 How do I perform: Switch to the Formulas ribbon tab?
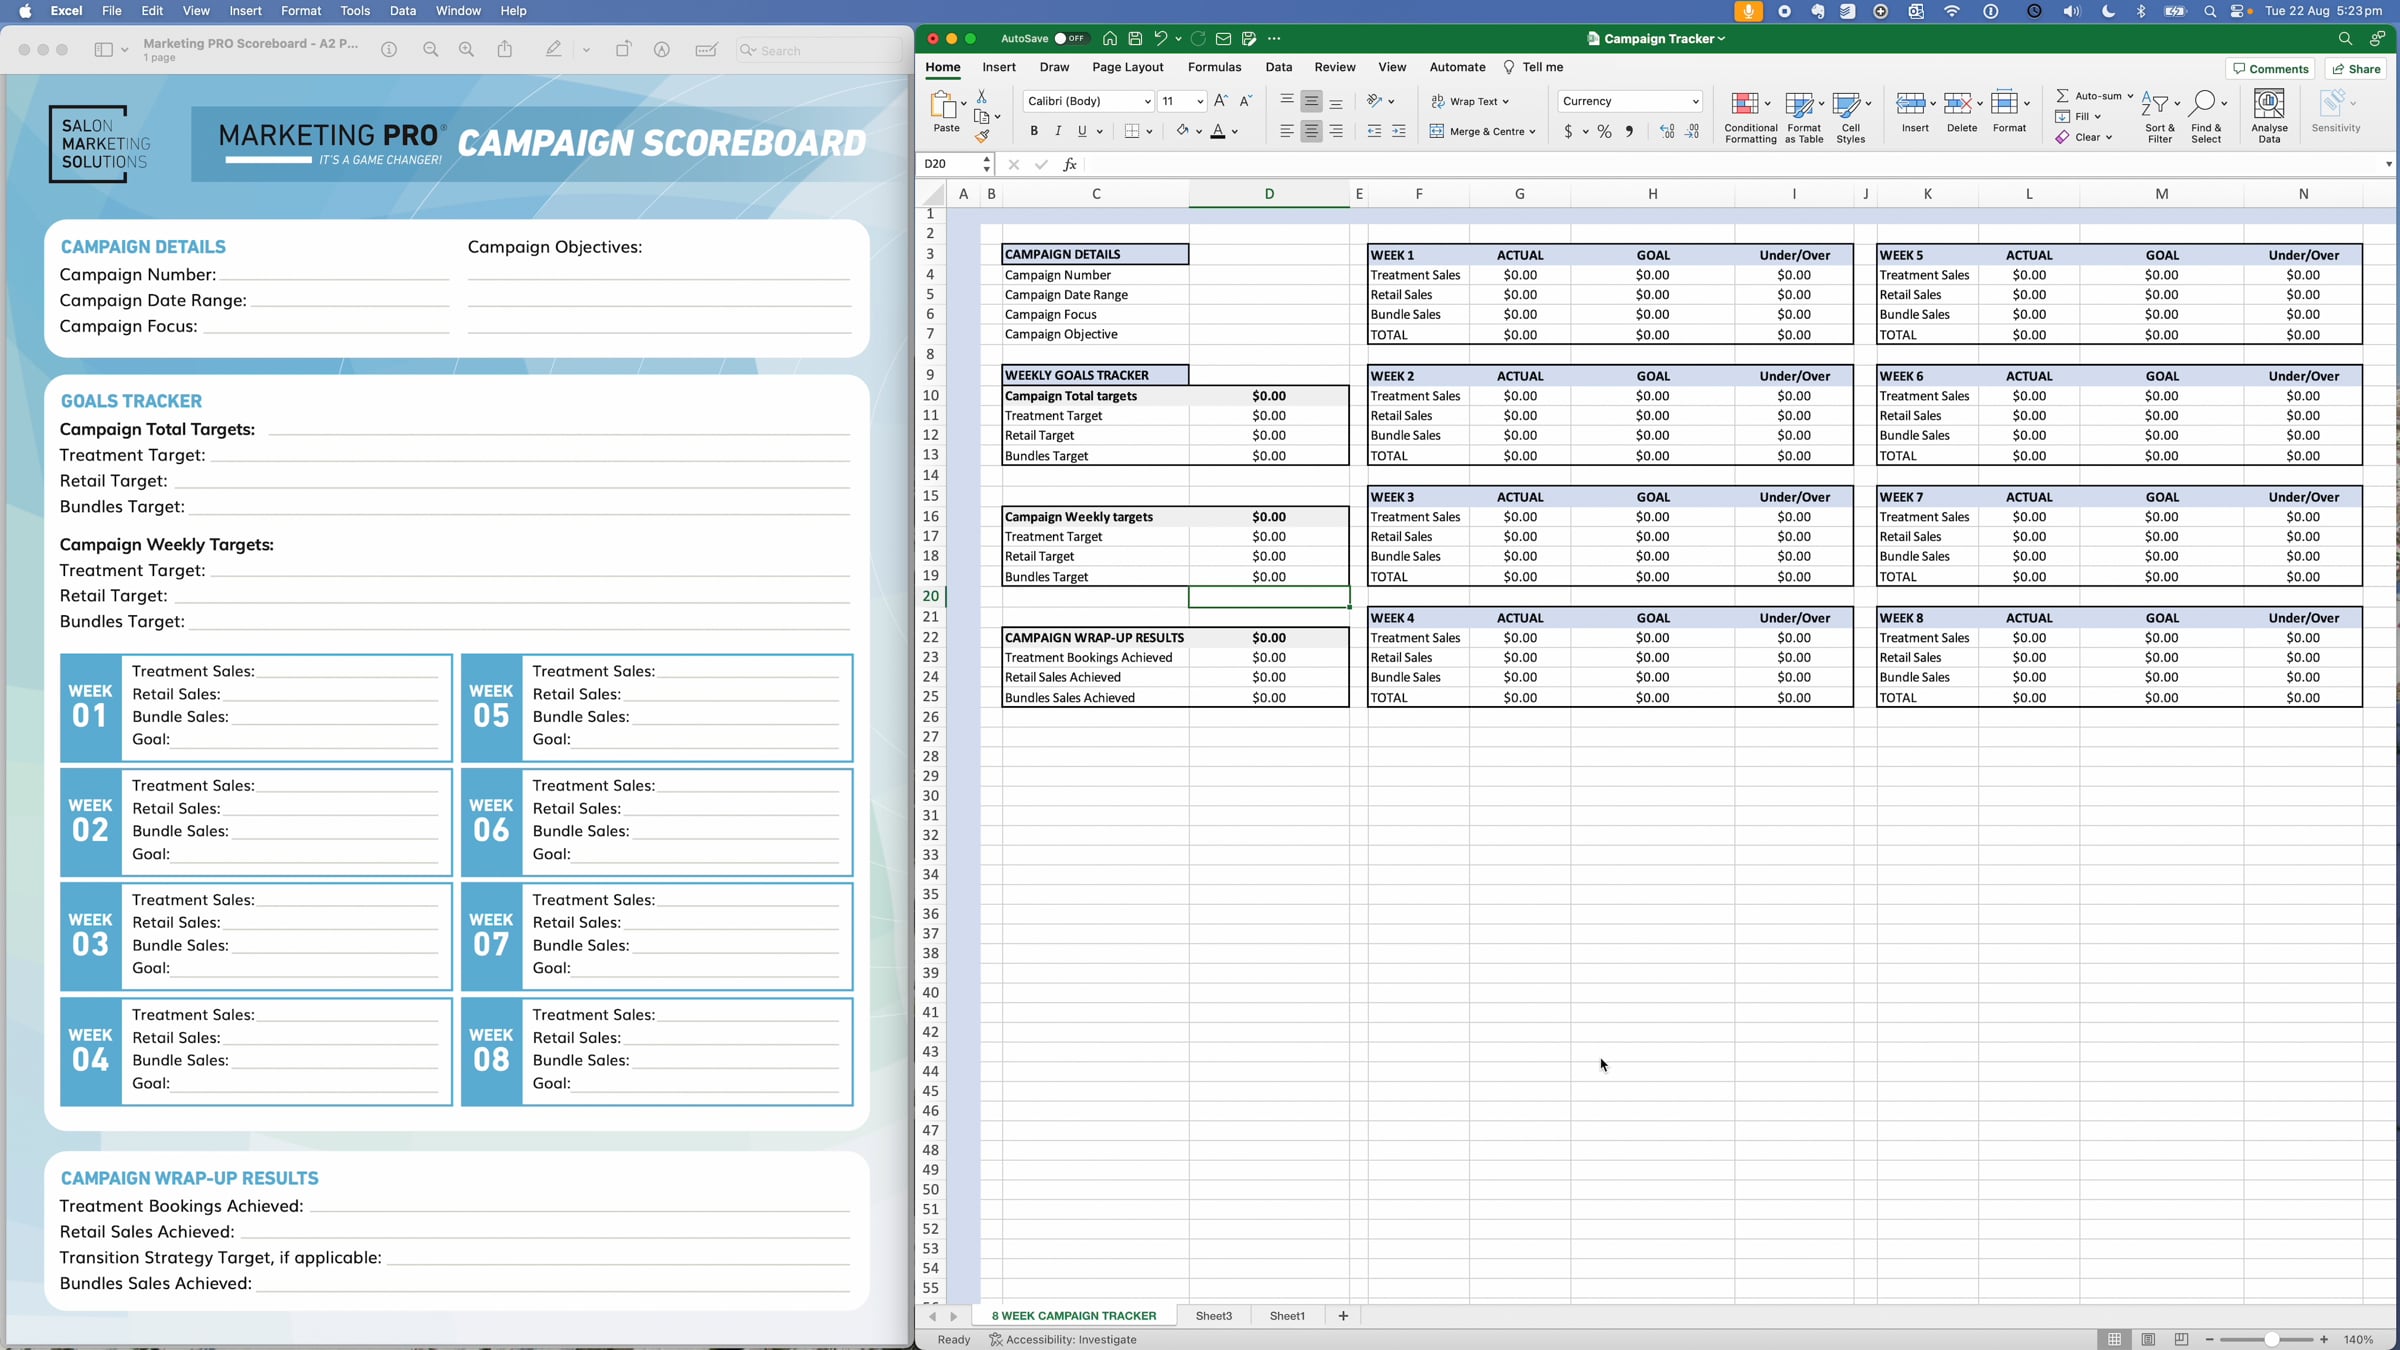[1214, 67]
